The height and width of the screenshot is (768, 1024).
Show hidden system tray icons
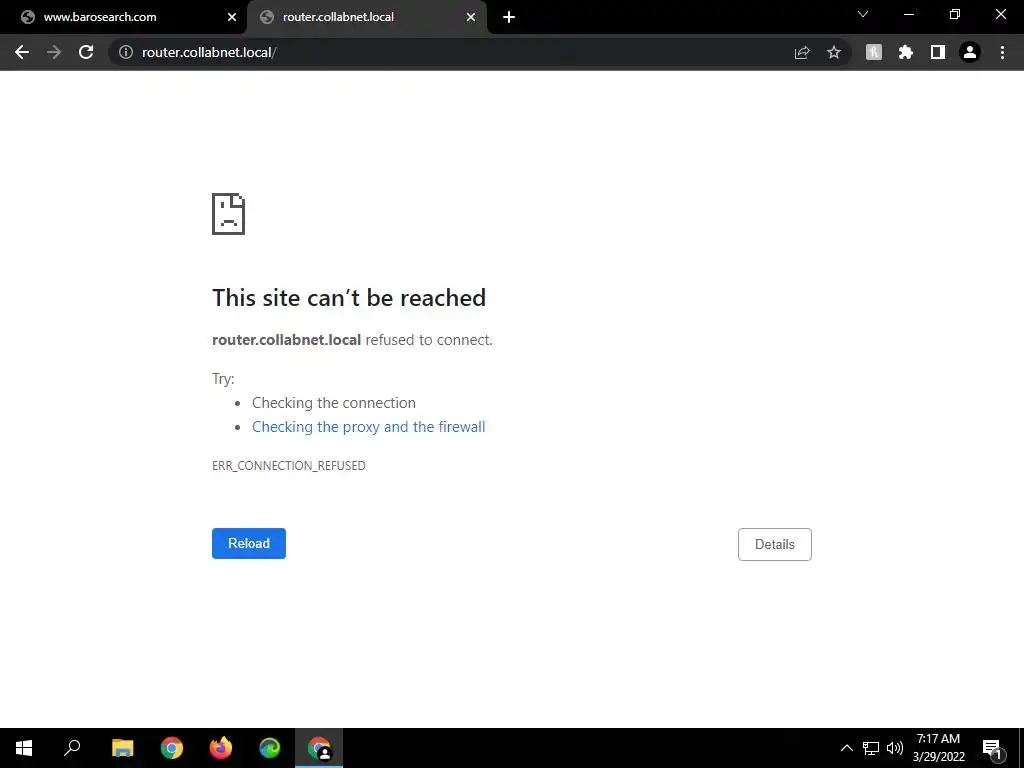(x=846, y=748)
